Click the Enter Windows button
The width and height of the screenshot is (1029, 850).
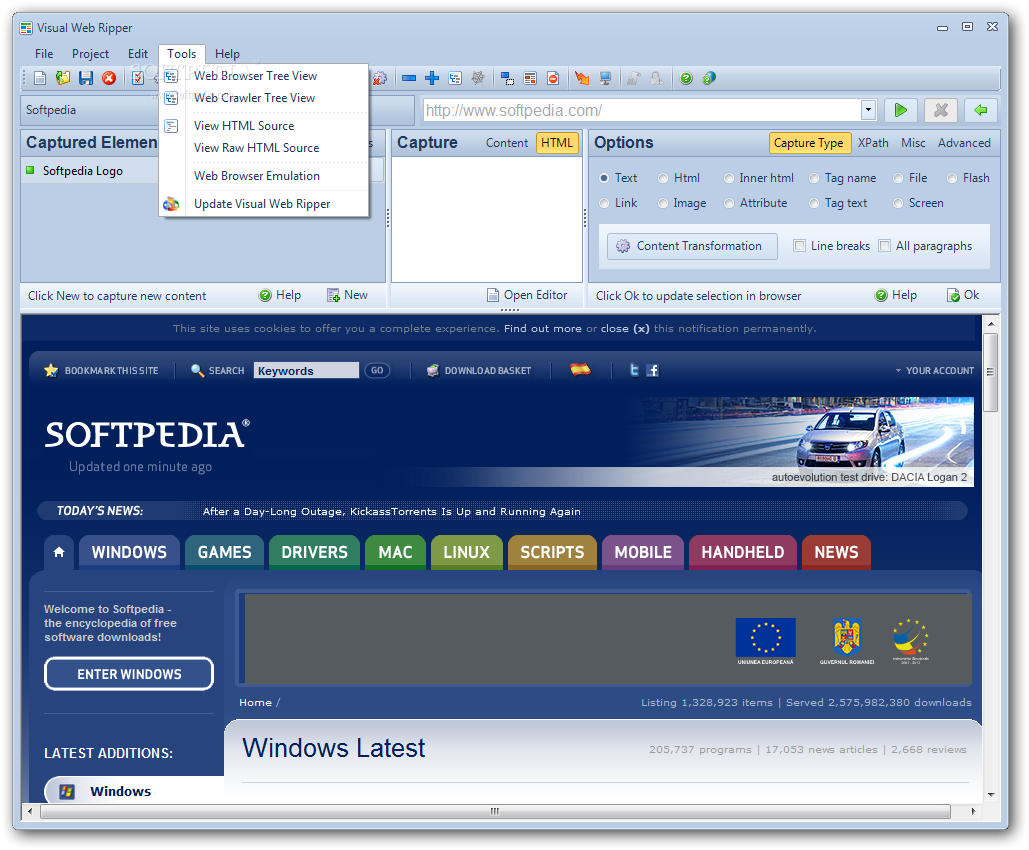[129, 673]
